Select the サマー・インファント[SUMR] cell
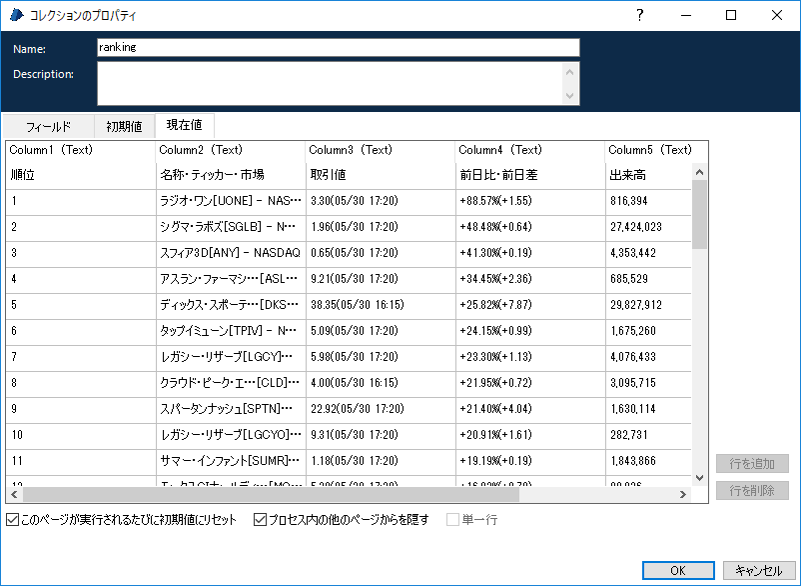 pos(231,461)
